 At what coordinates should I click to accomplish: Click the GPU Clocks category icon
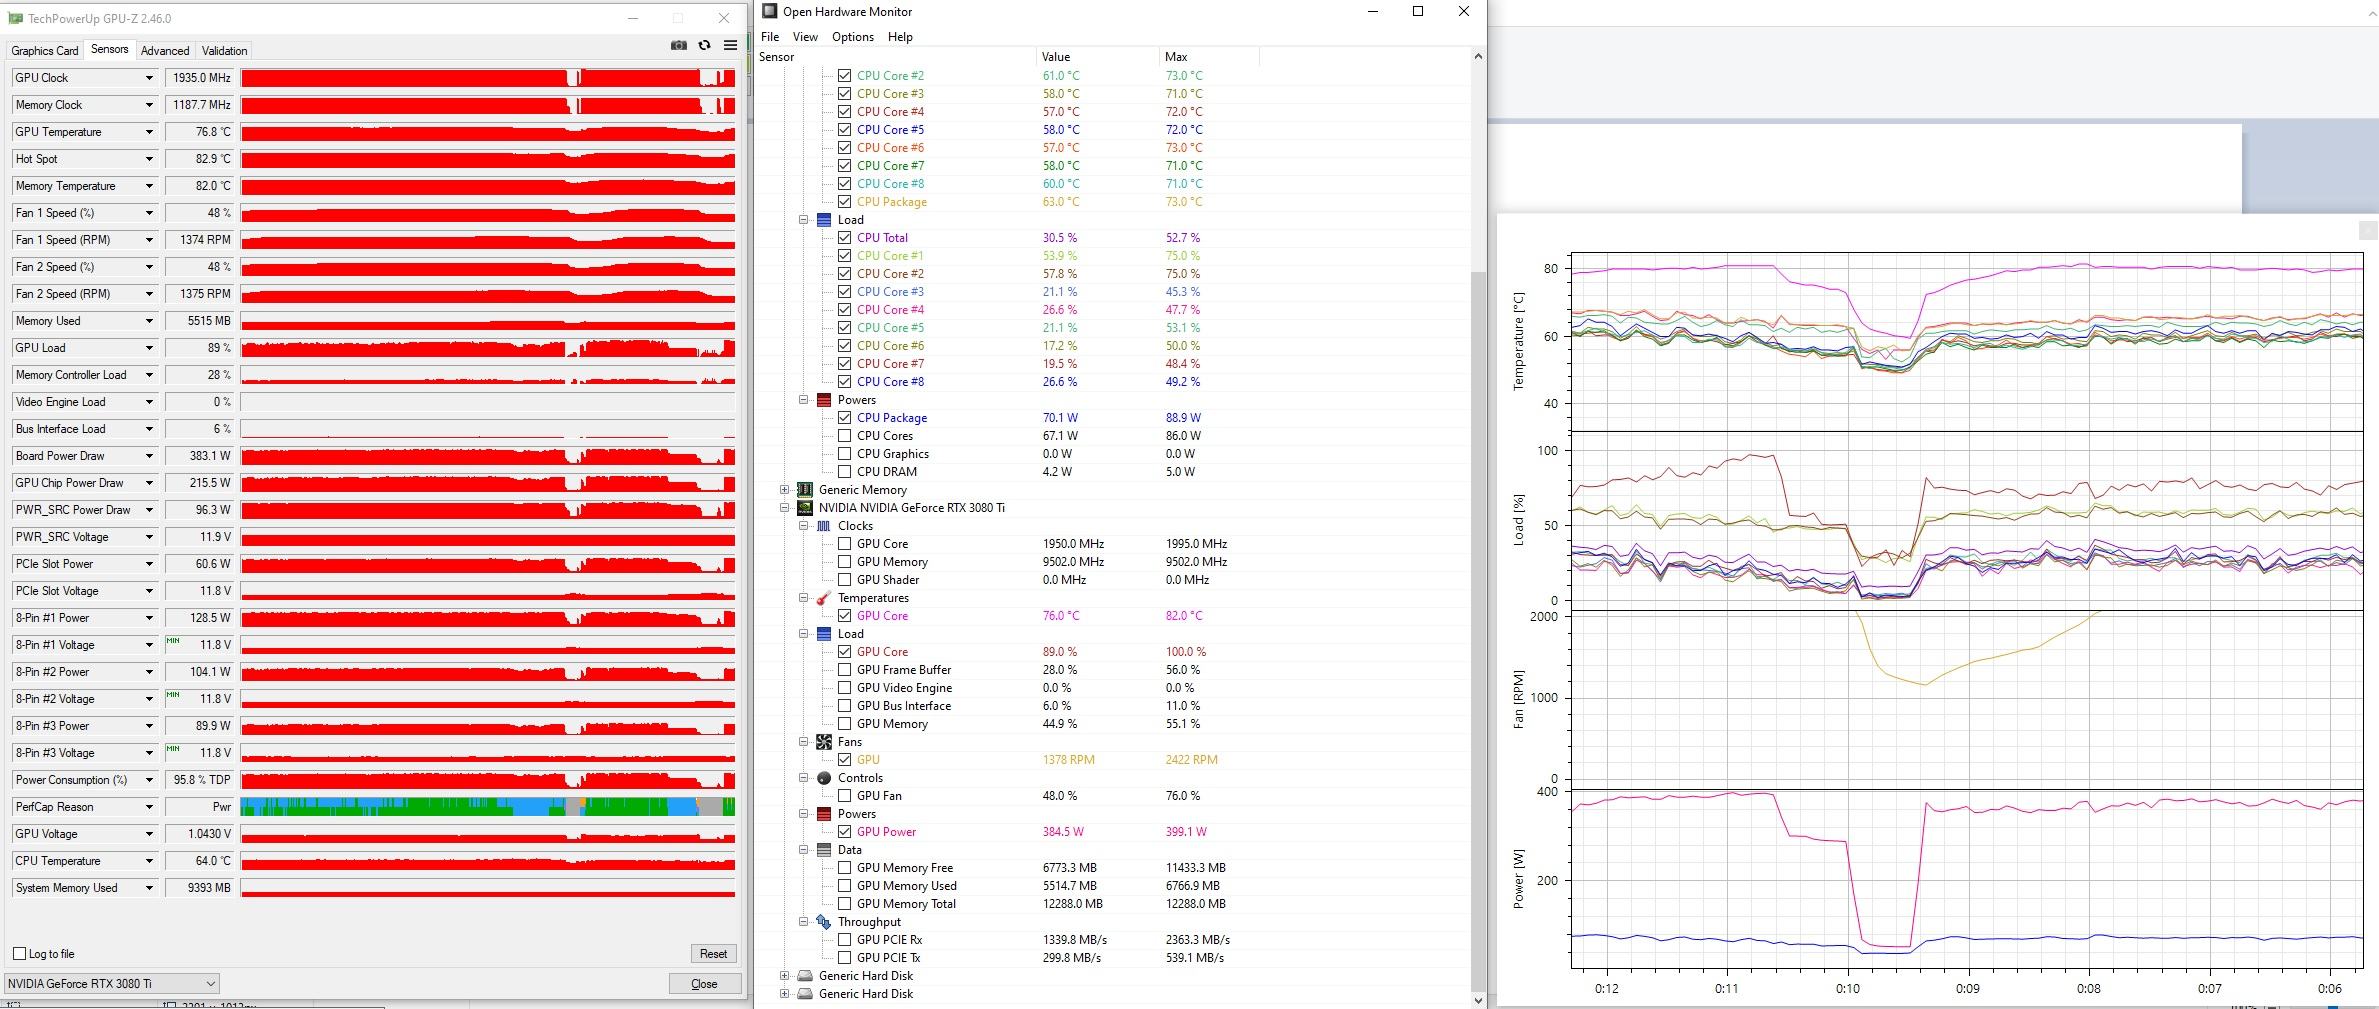coord(824,526)
